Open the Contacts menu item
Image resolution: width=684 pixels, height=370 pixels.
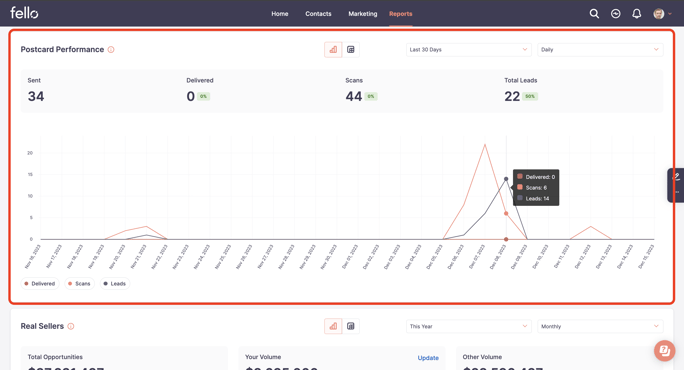tap(318, 14)
